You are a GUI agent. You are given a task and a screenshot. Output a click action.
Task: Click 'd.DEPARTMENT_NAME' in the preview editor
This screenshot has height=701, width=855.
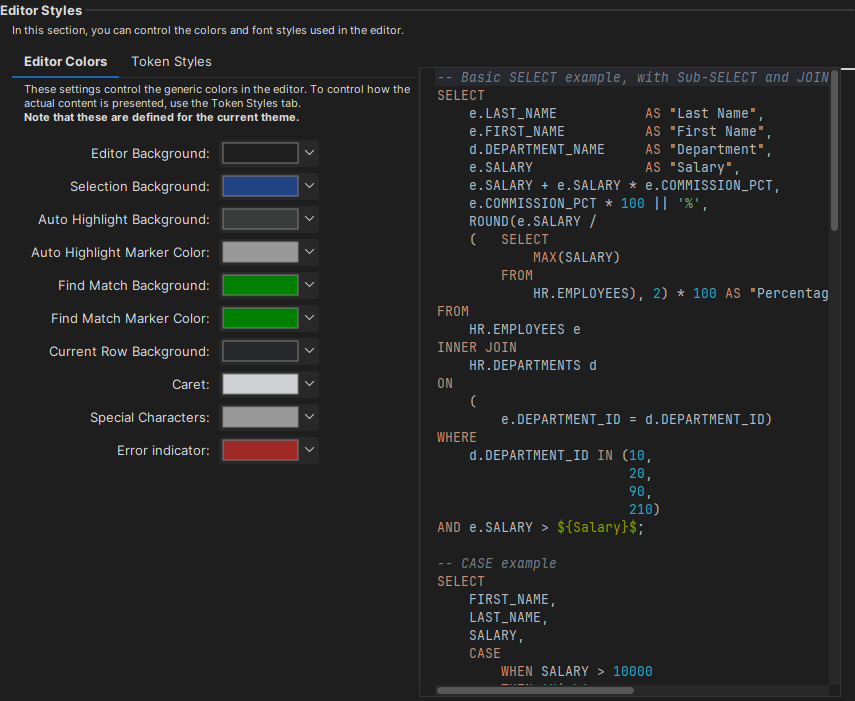537,149
